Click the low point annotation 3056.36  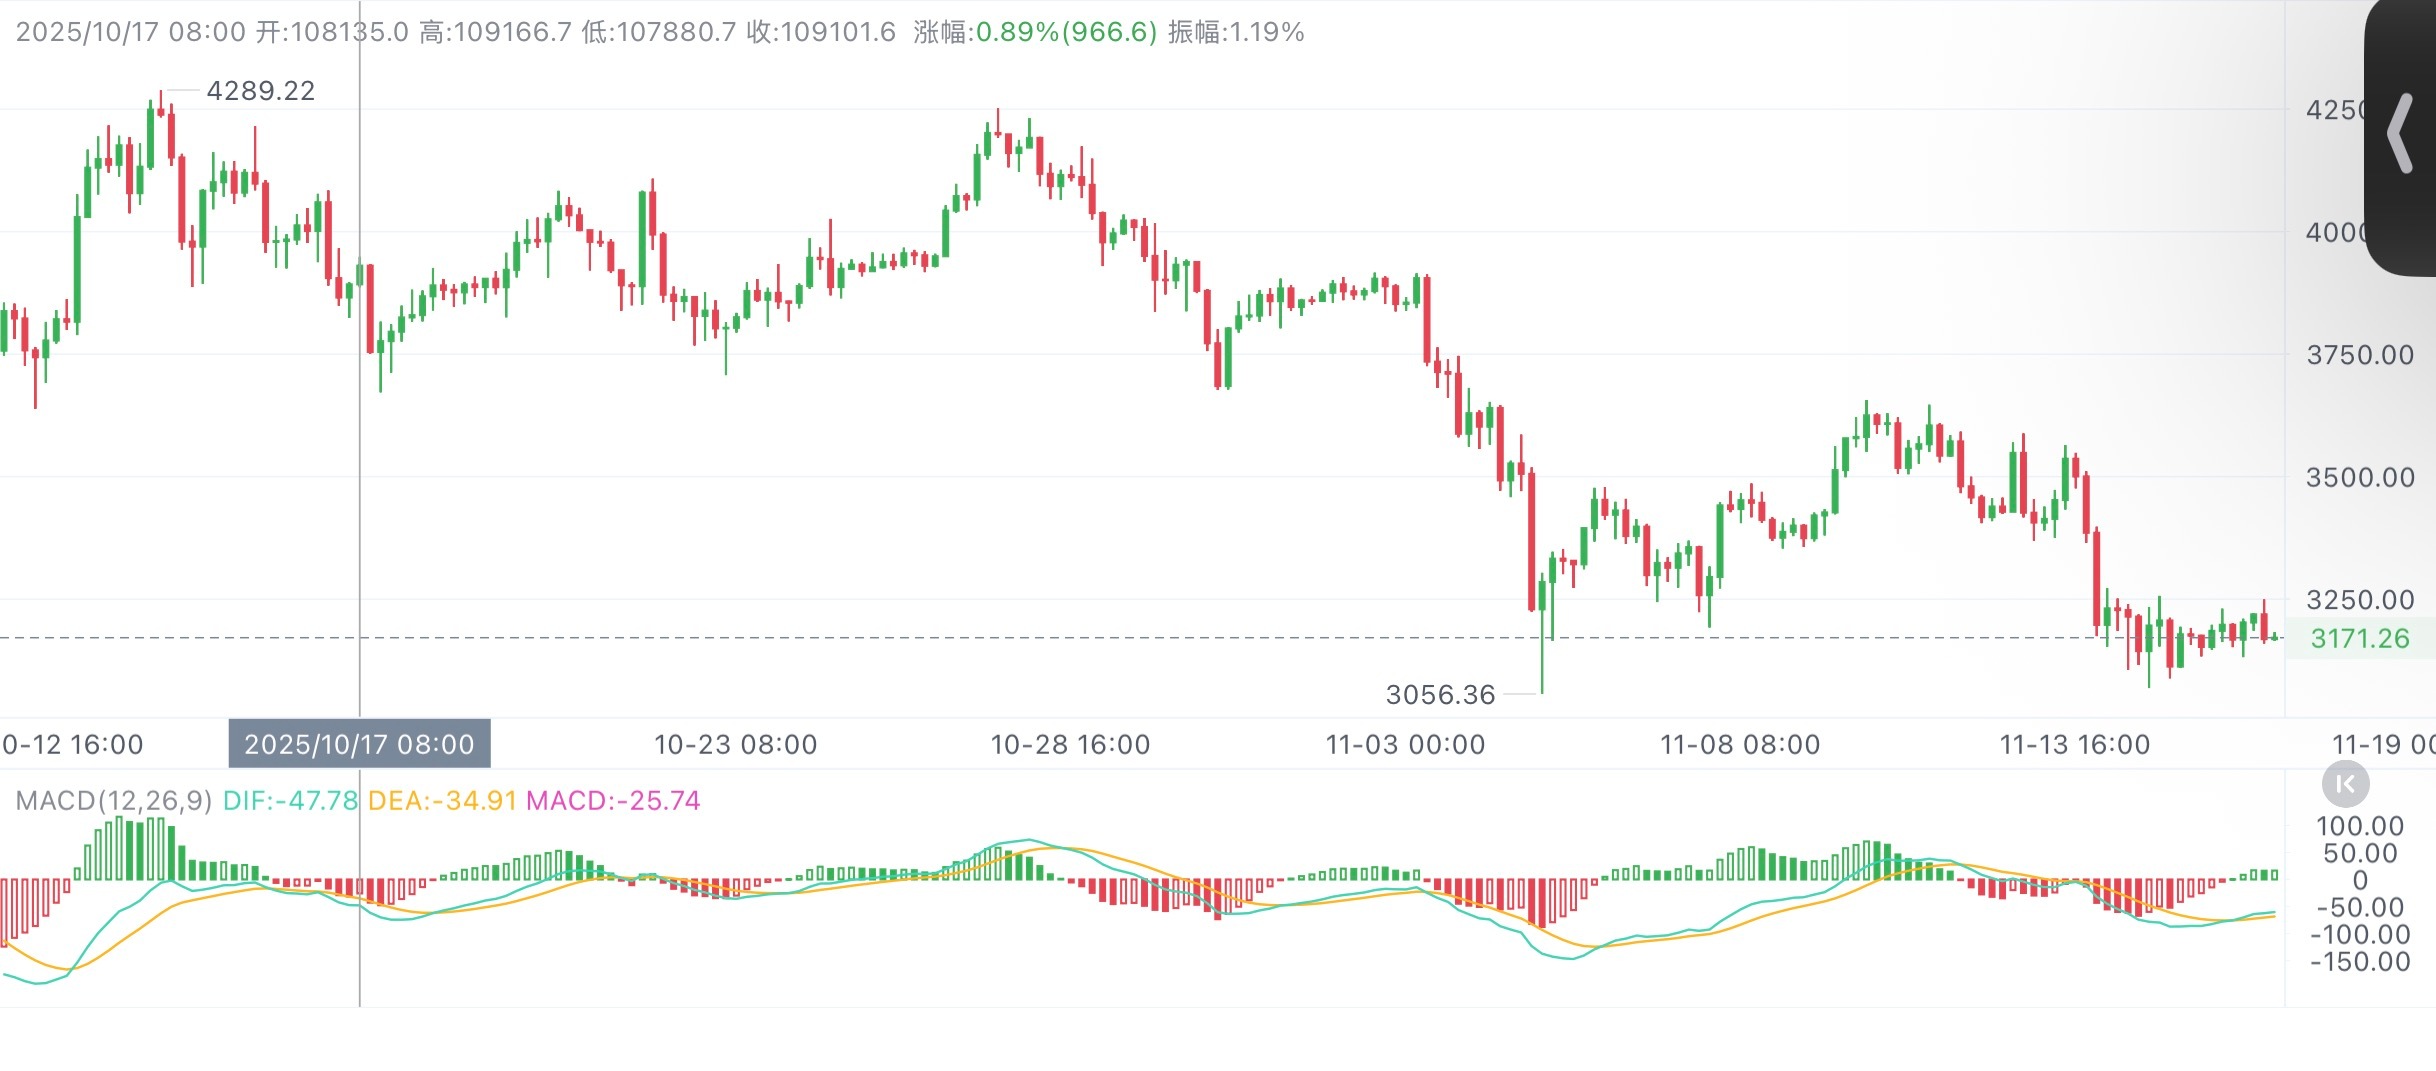[1440, 694]
